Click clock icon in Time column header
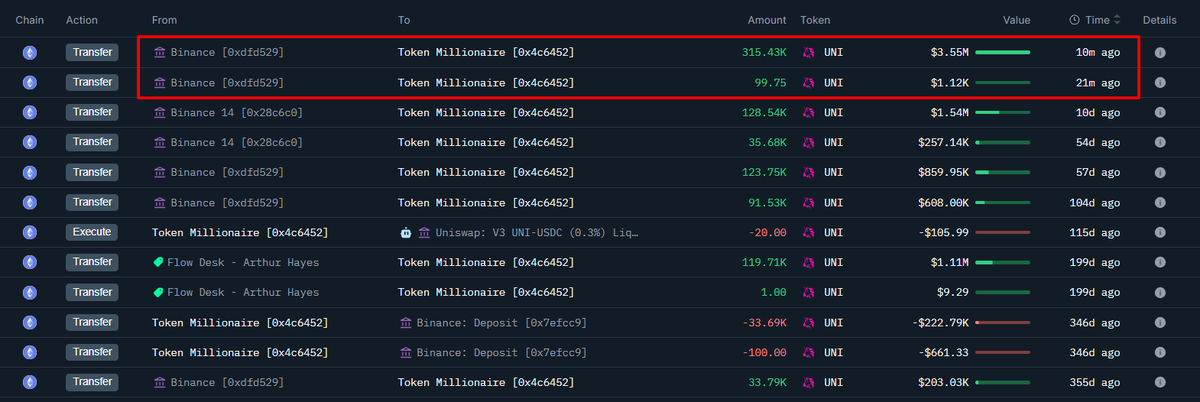1200x402 pixels. pyautogui.click(x=1074, y=20)
